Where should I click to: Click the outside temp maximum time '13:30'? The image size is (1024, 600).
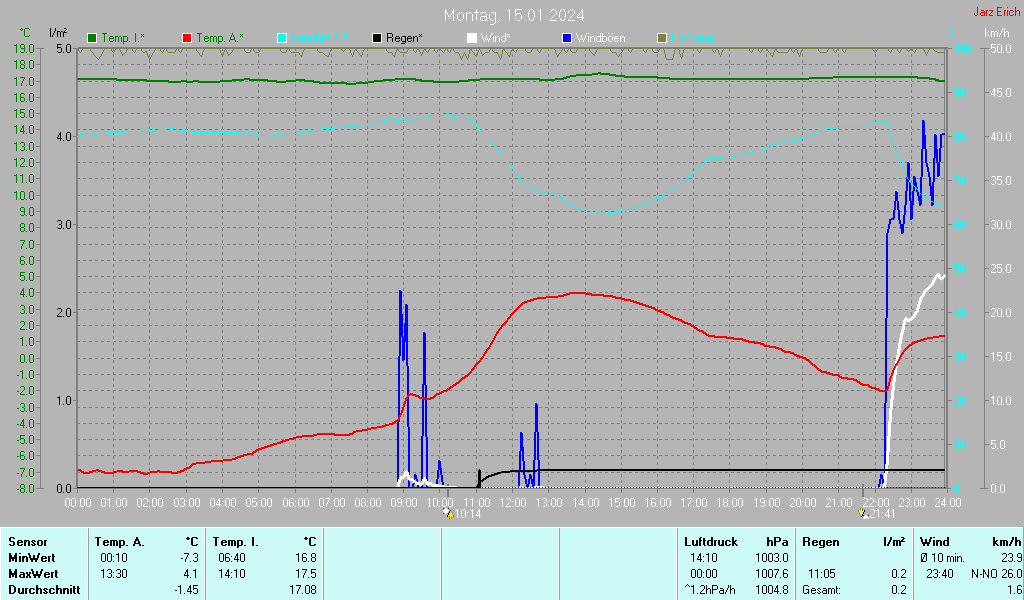click(x=114, y=574)
